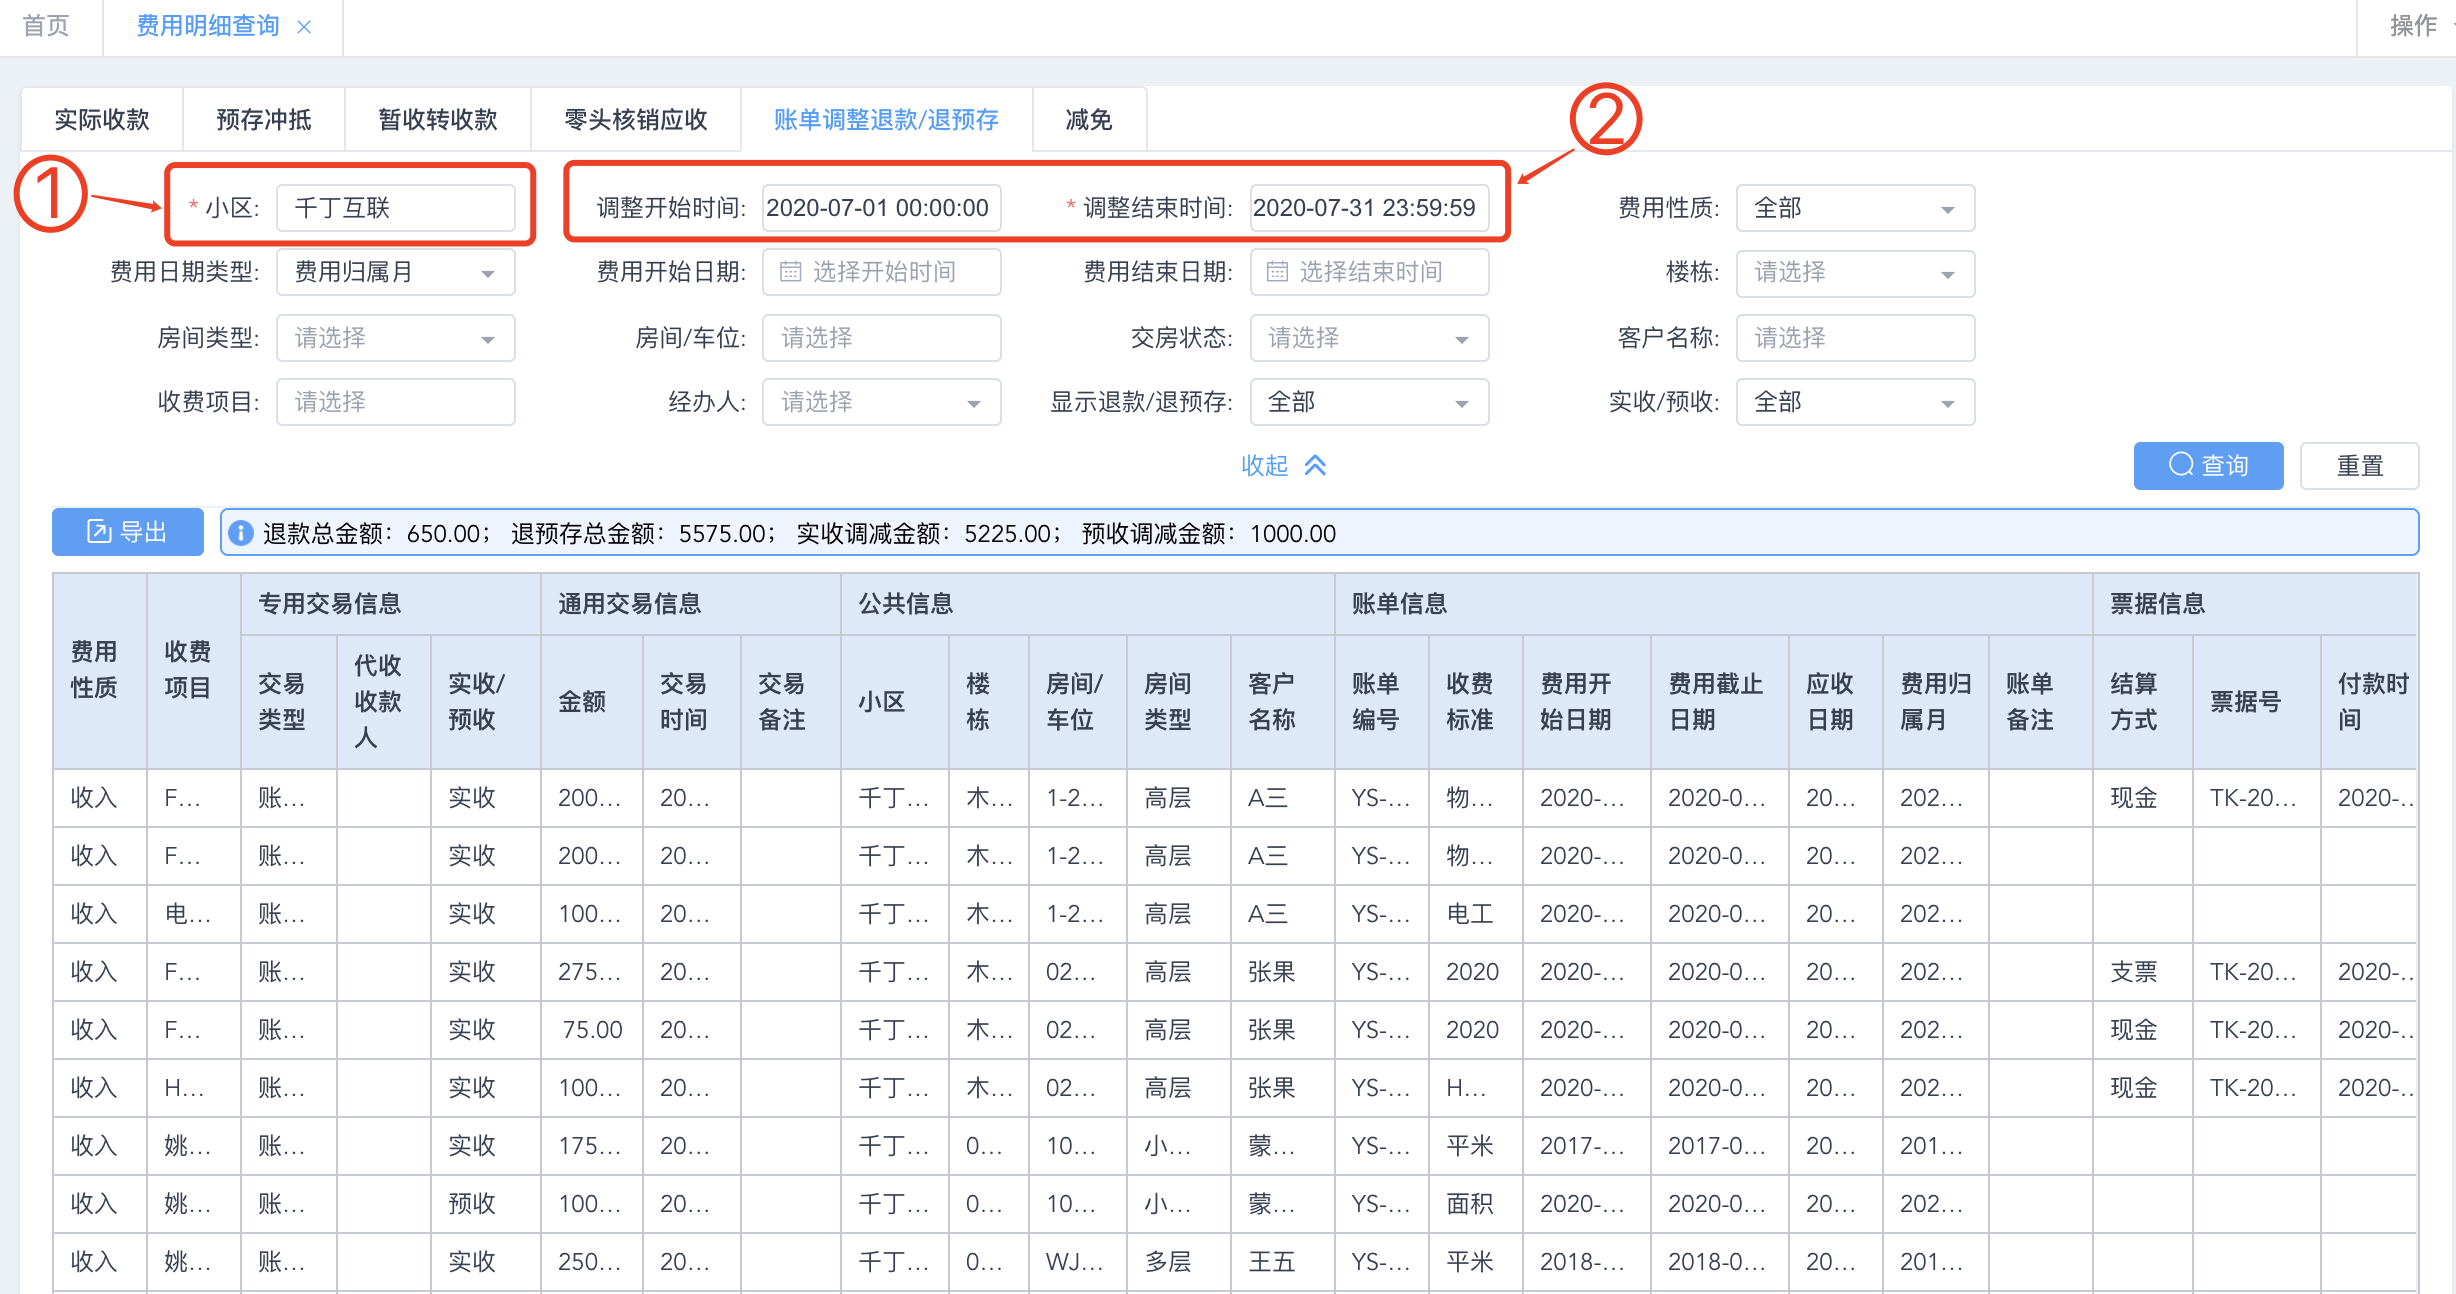Screen dimensions: 2456x1294
Task: Click the 收费项目 input field
Action: click(x=395, y=402)
